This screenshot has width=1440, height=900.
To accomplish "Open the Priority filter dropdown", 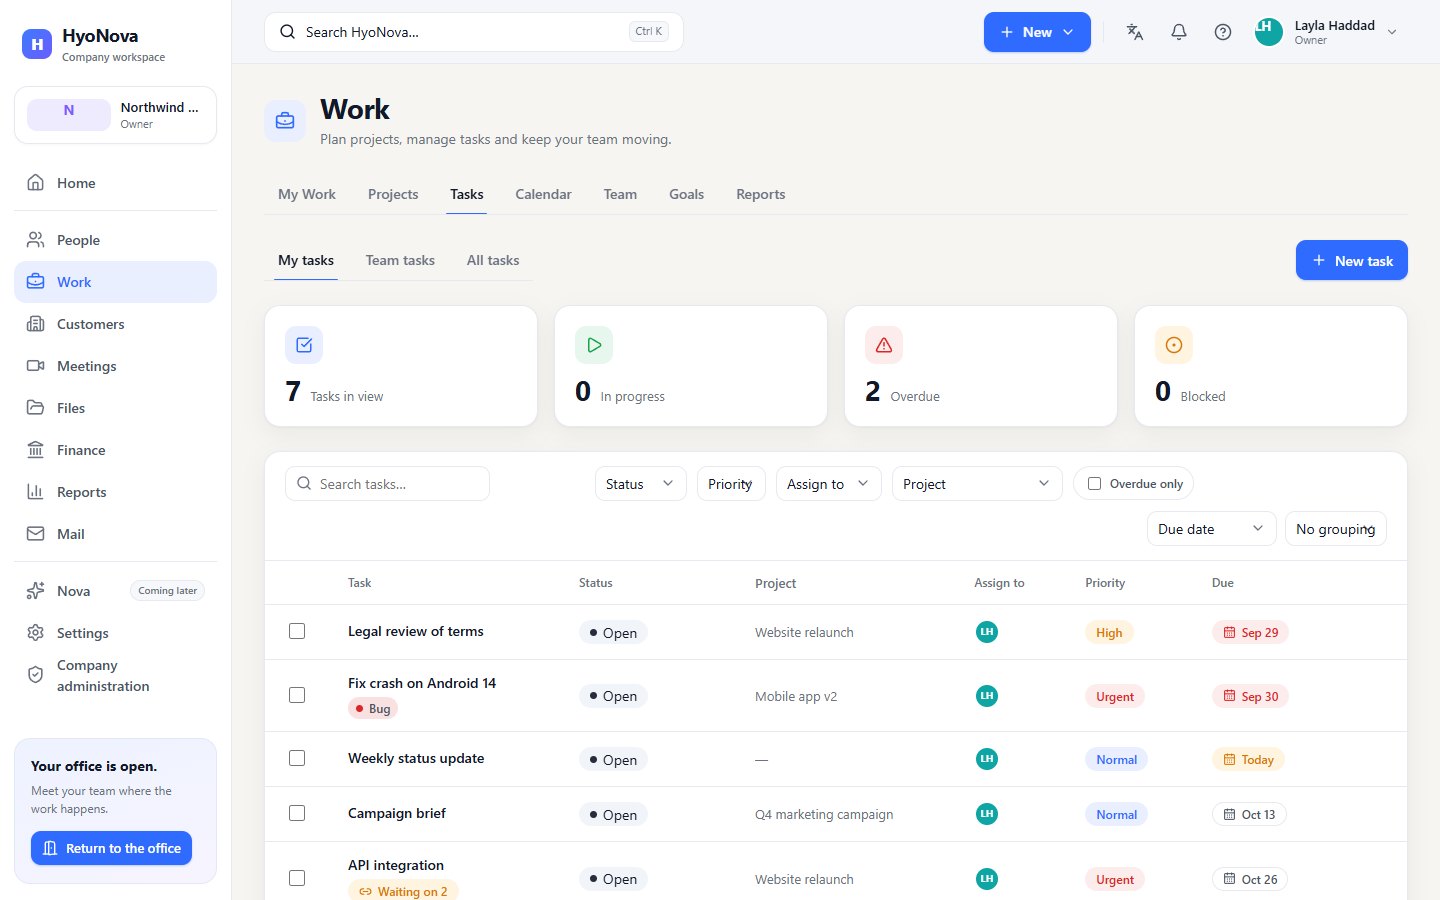I will [731, 484].
